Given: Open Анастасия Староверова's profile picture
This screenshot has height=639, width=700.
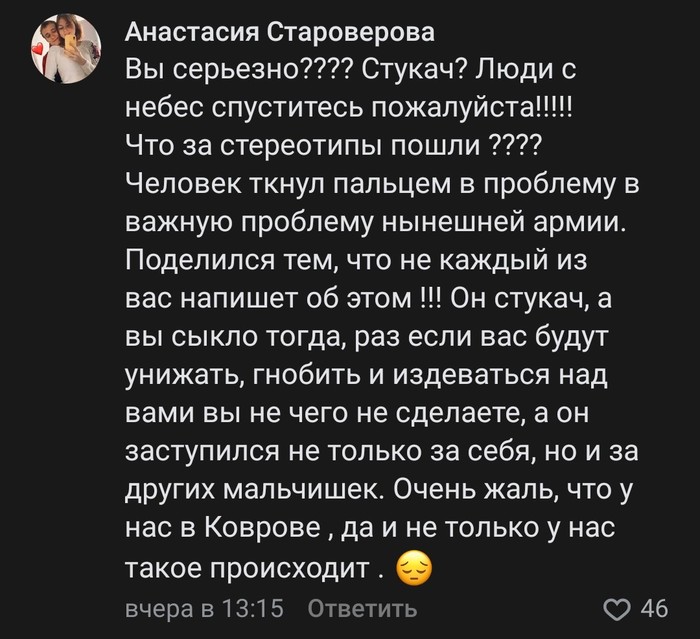Looking at the screenshot, I should 64,50.
